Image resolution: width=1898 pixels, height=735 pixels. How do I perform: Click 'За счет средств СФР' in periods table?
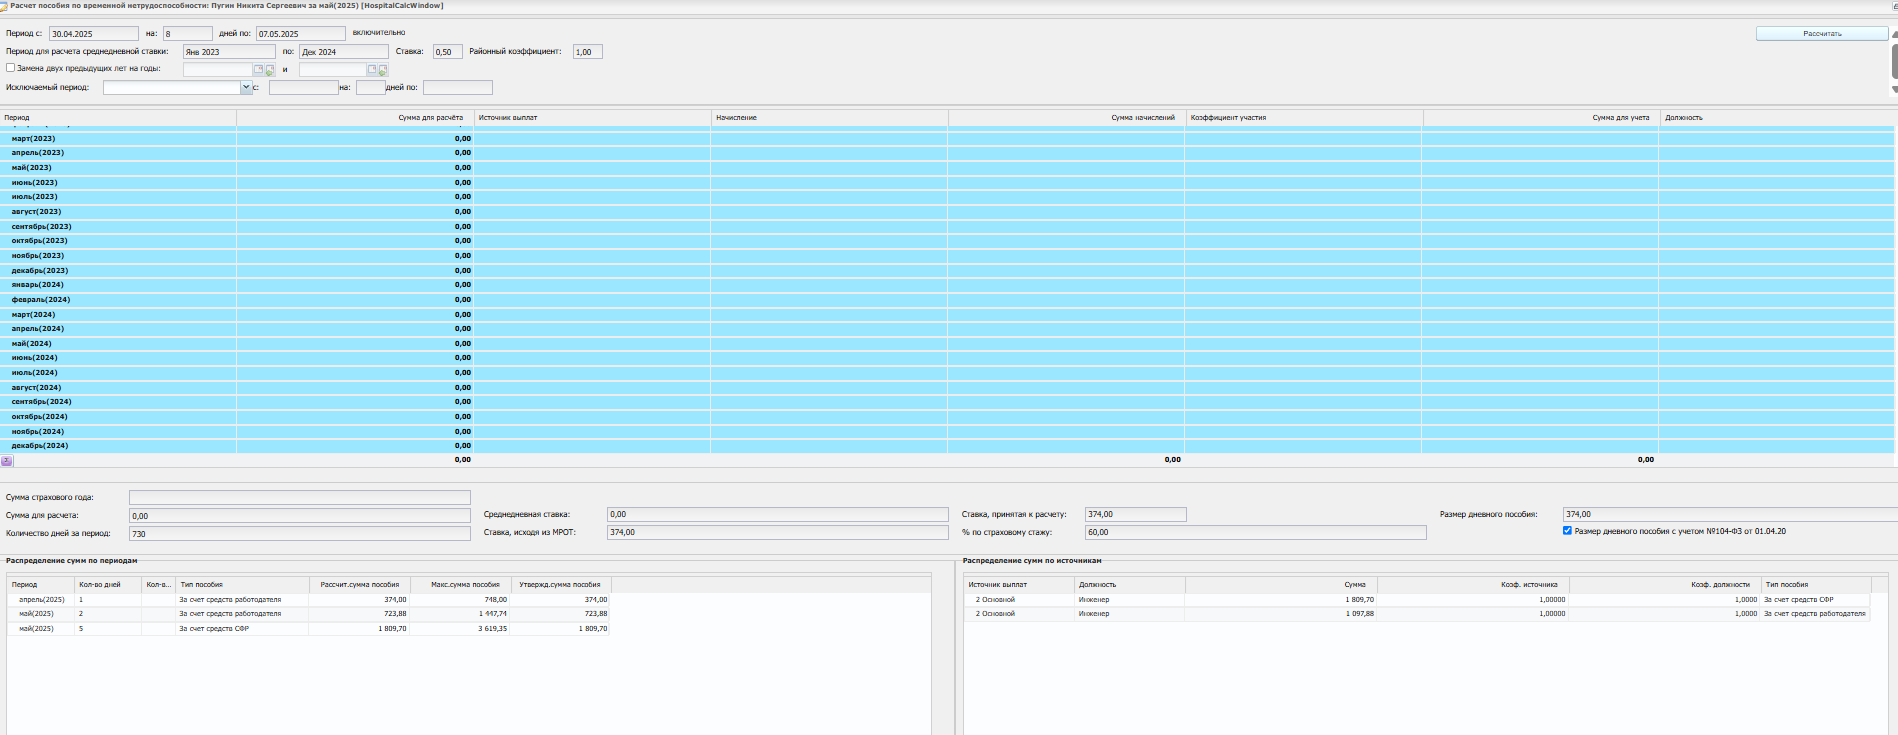point(214,629)
